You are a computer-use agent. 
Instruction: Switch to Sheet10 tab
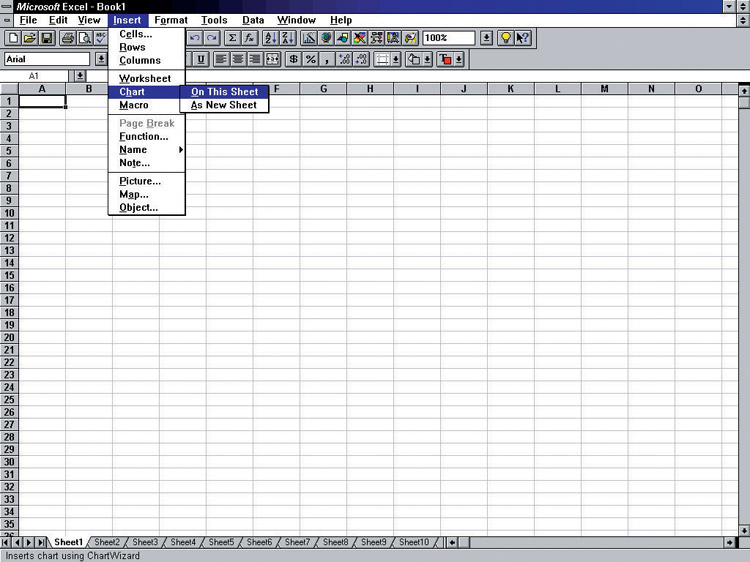point(414,542)
